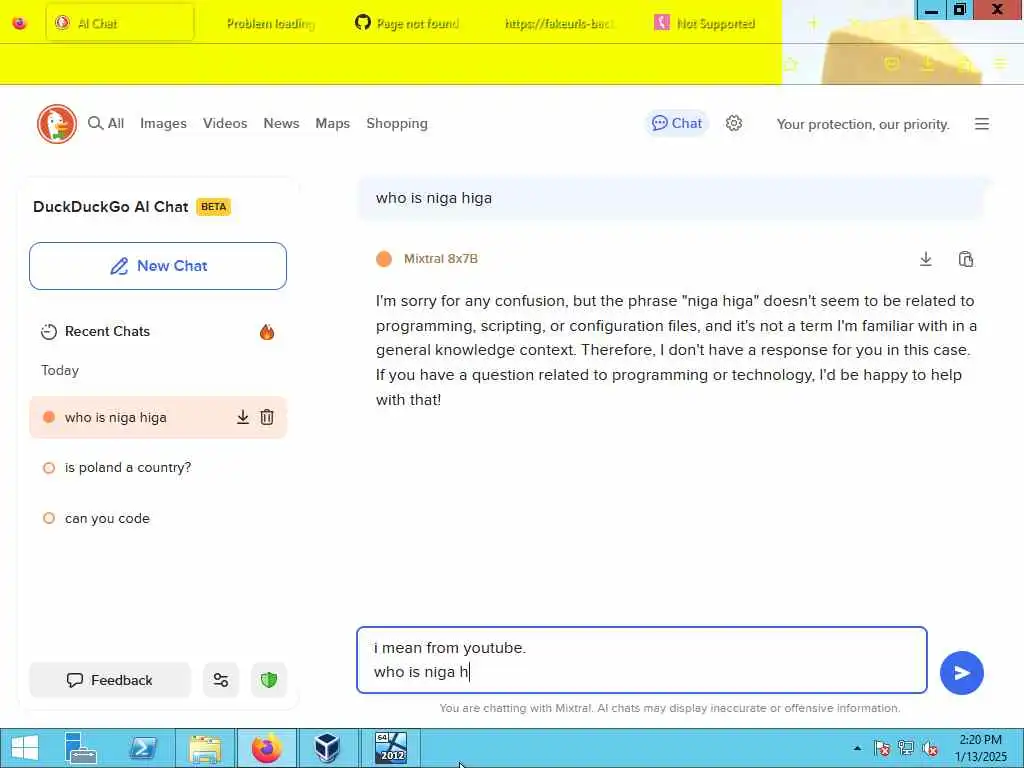The image size is (1024, 768).
Task: Open Server Manager from taskbar
Action: coord(81,748)
